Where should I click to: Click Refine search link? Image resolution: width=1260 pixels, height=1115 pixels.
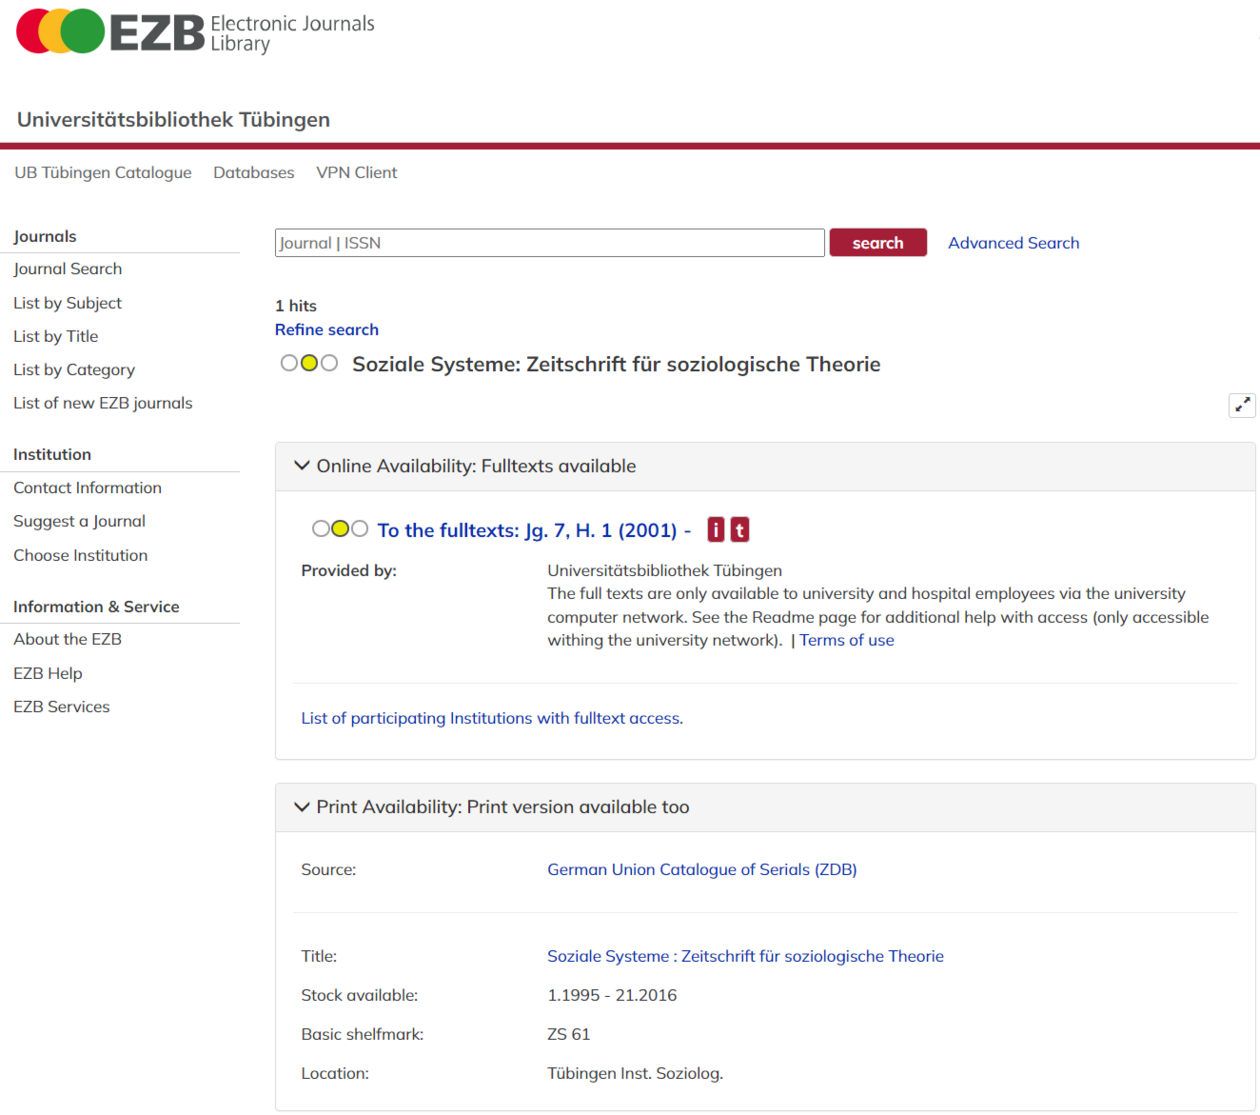[327, 330]
